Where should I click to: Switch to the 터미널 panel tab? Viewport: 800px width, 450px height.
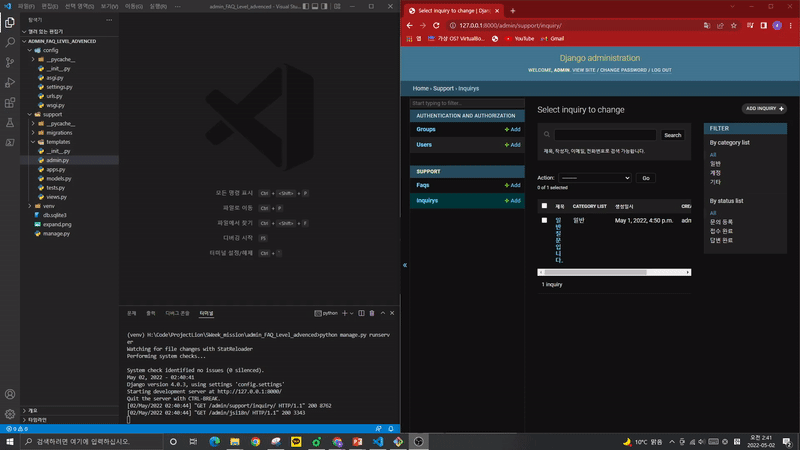point(206,313)
